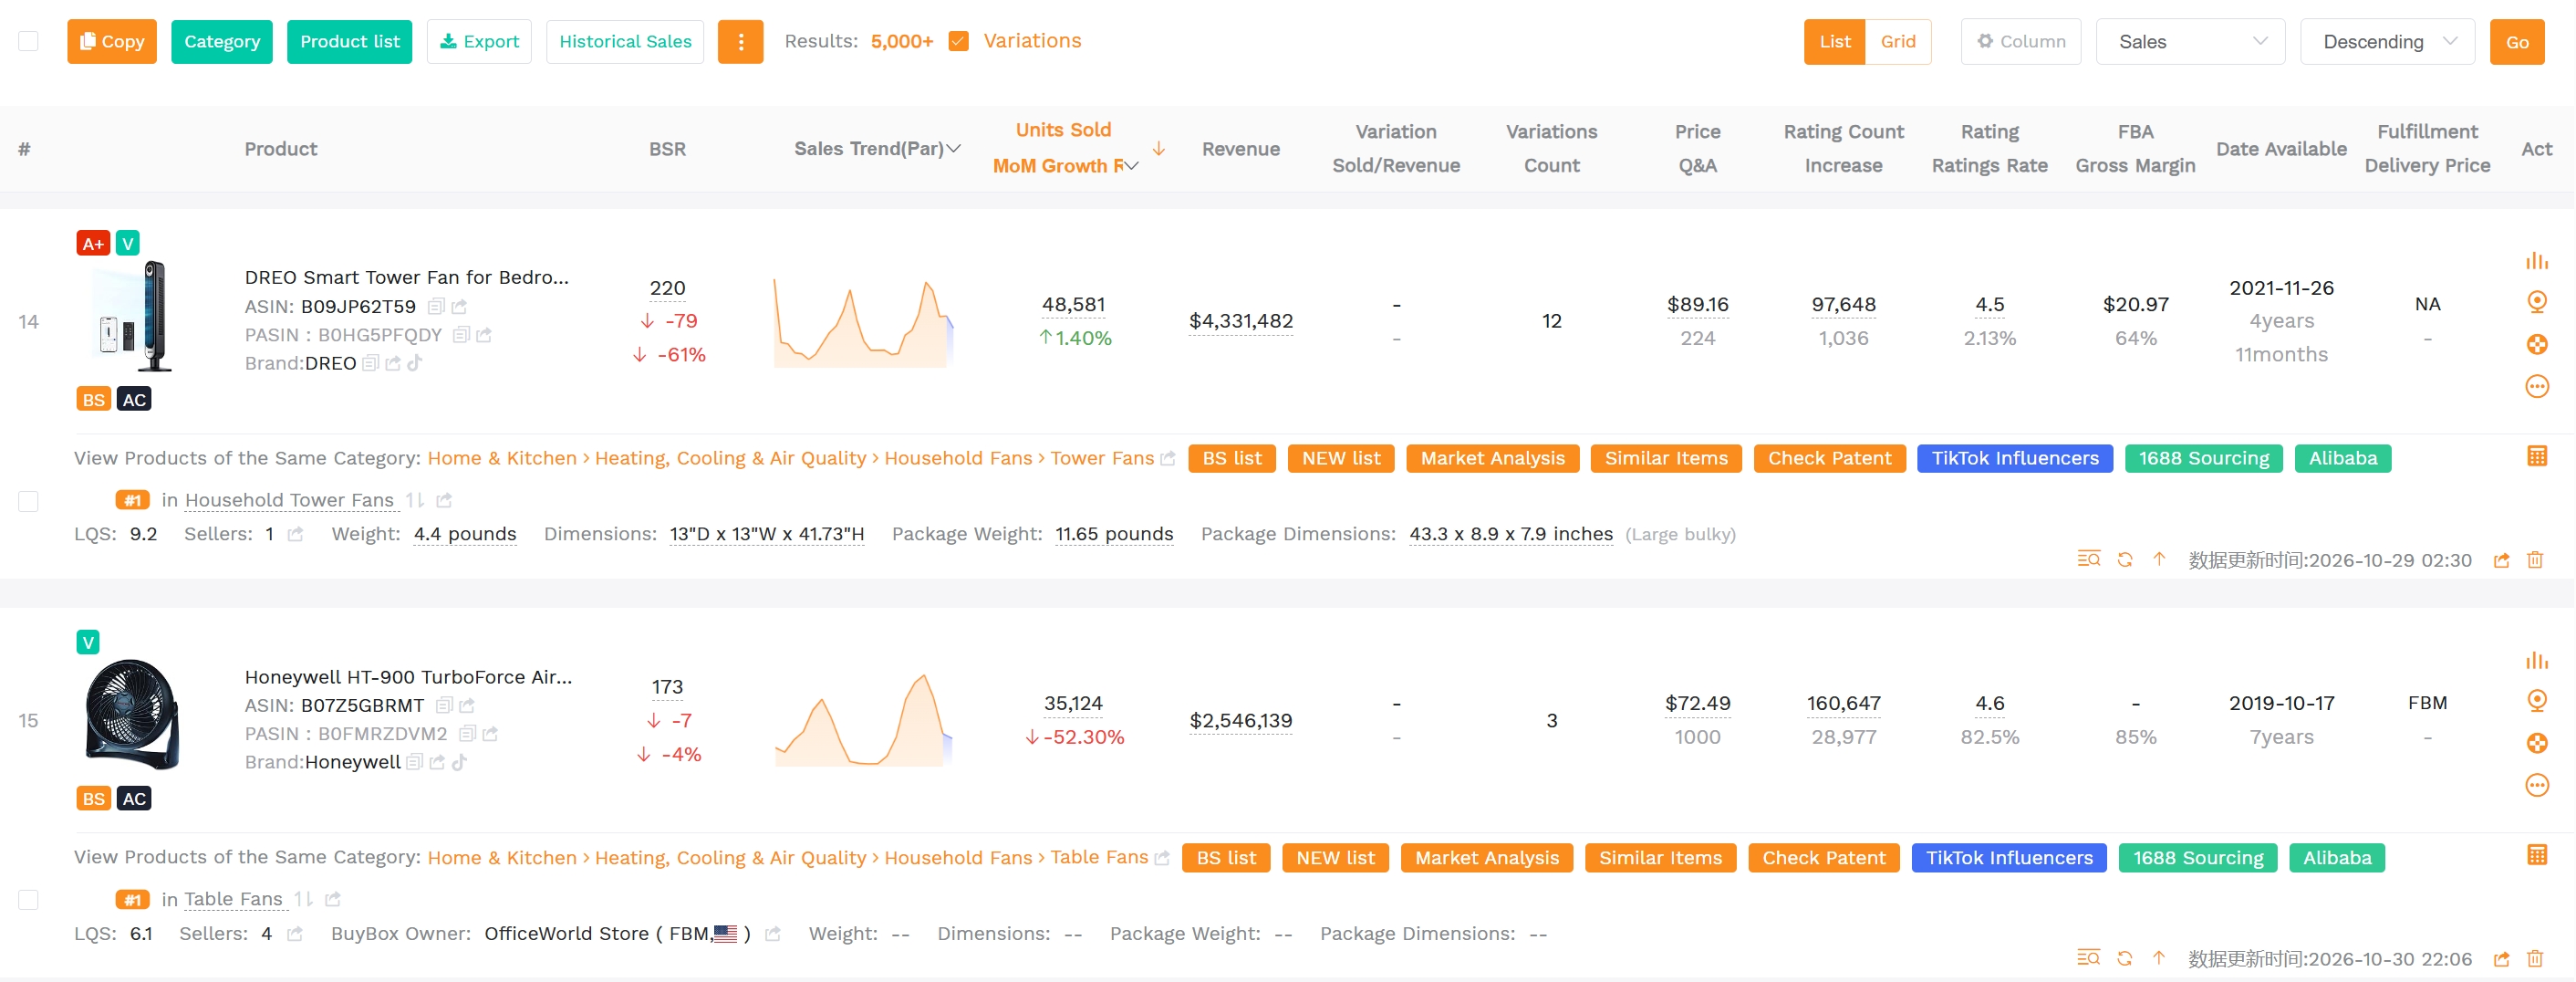Screen dimensions: 2576x982
Task: Expand the Sales Trend(Par) header dropdown
Action: coord(954,149)
